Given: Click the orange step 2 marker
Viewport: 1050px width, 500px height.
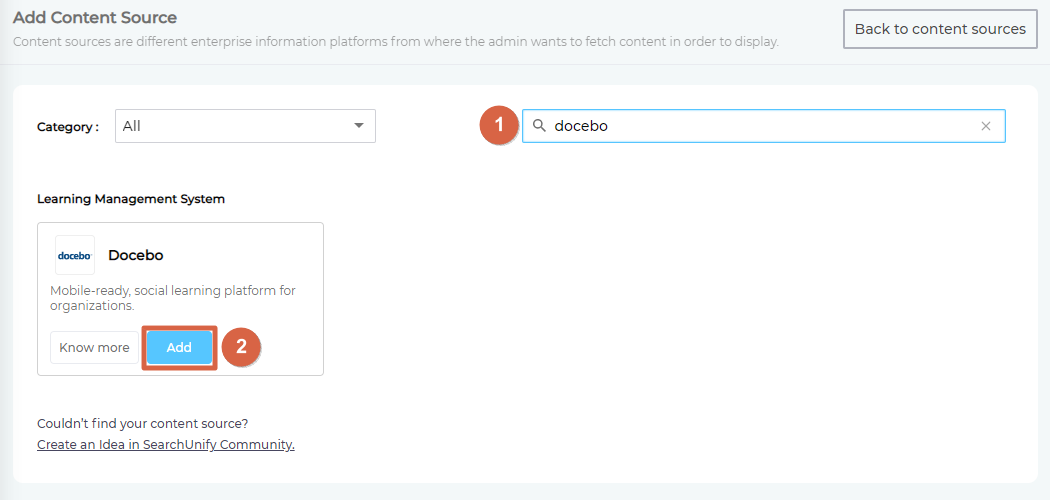Looking at the screenshot, I should tap(240, 348).
